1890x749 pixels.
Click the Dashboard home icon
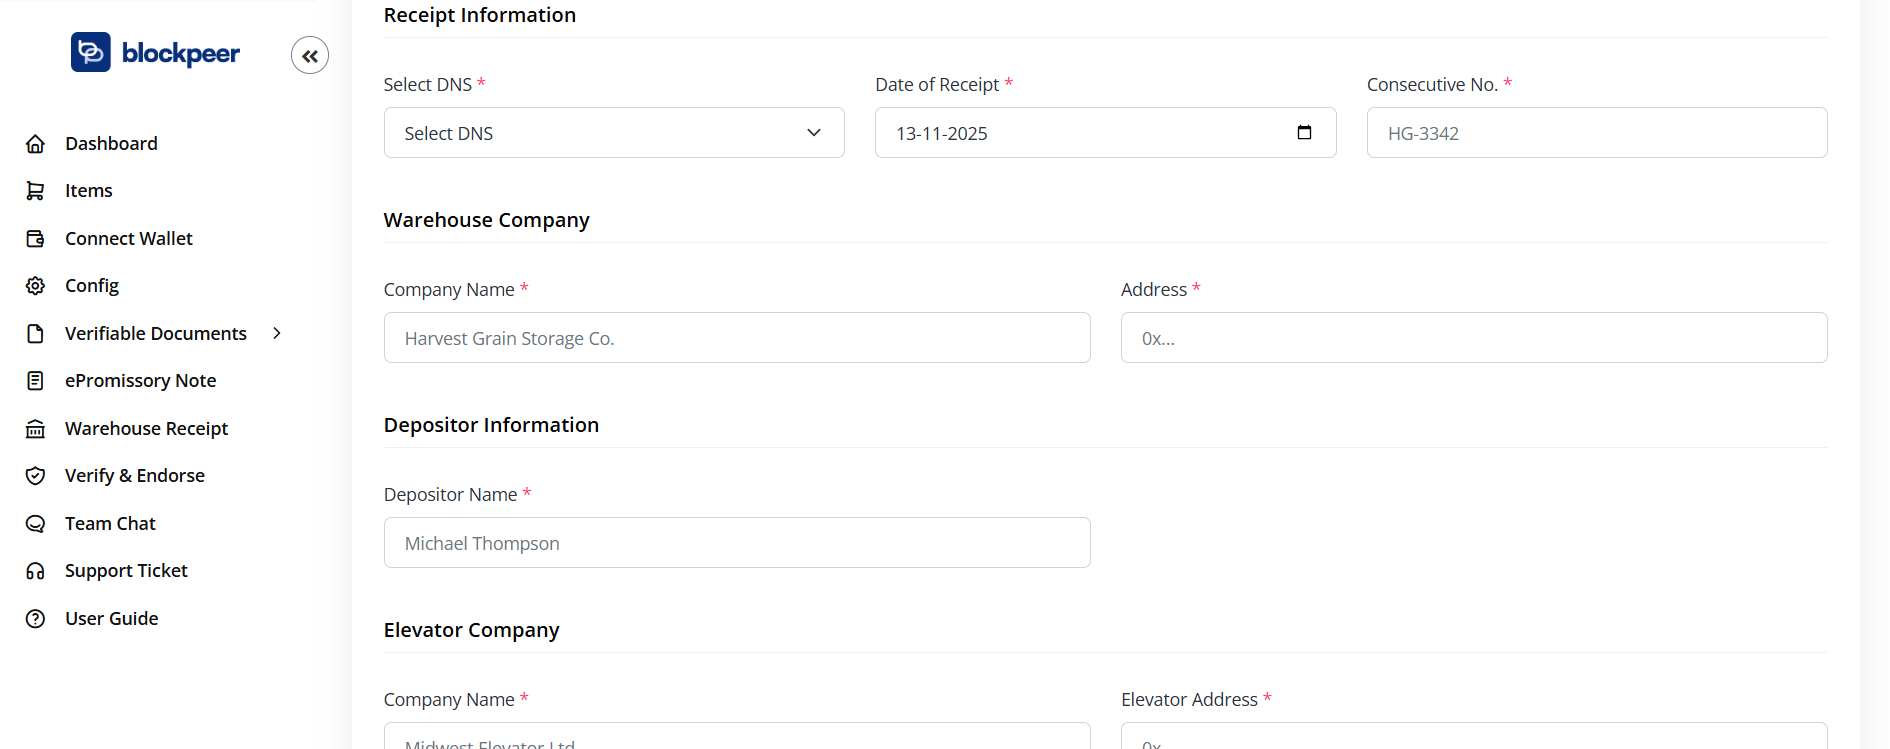pos(36,143)
